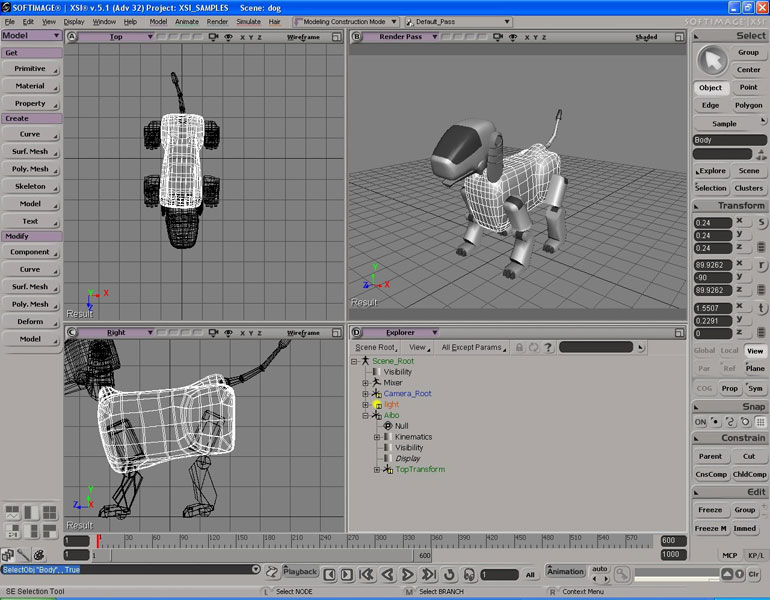
Task: Toggle the View transform mode
Action: click(755, 351)
